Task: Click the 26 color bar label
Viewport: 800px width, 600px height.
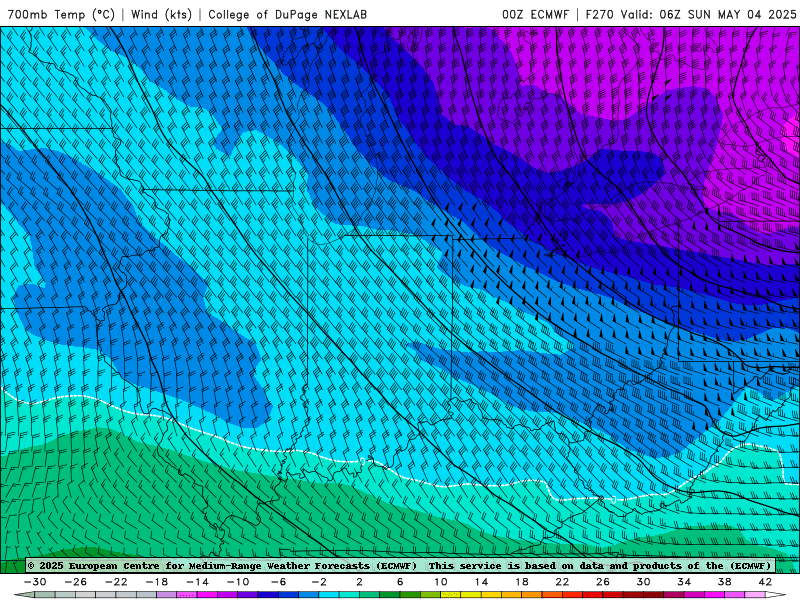Action: pos(603,582)
